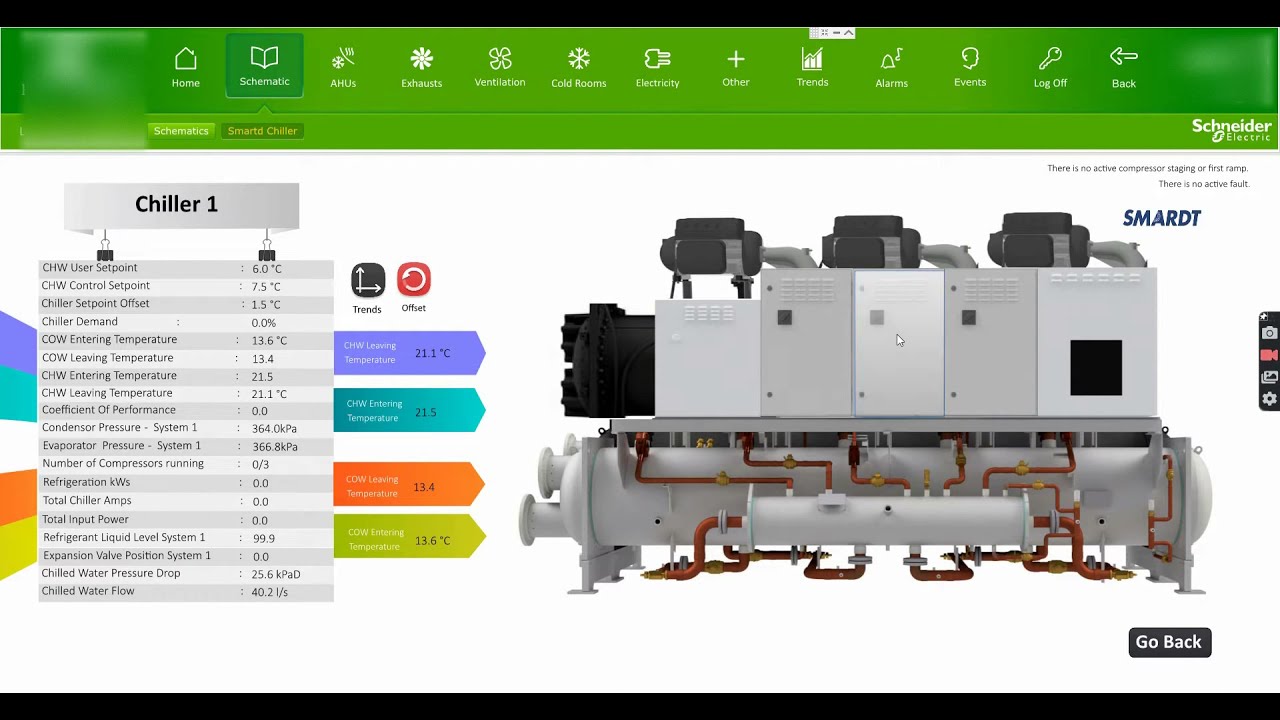The image size is (1280, 720).
Task: Select the CHW Entering Temperature table row
Action: pos(186,376)
